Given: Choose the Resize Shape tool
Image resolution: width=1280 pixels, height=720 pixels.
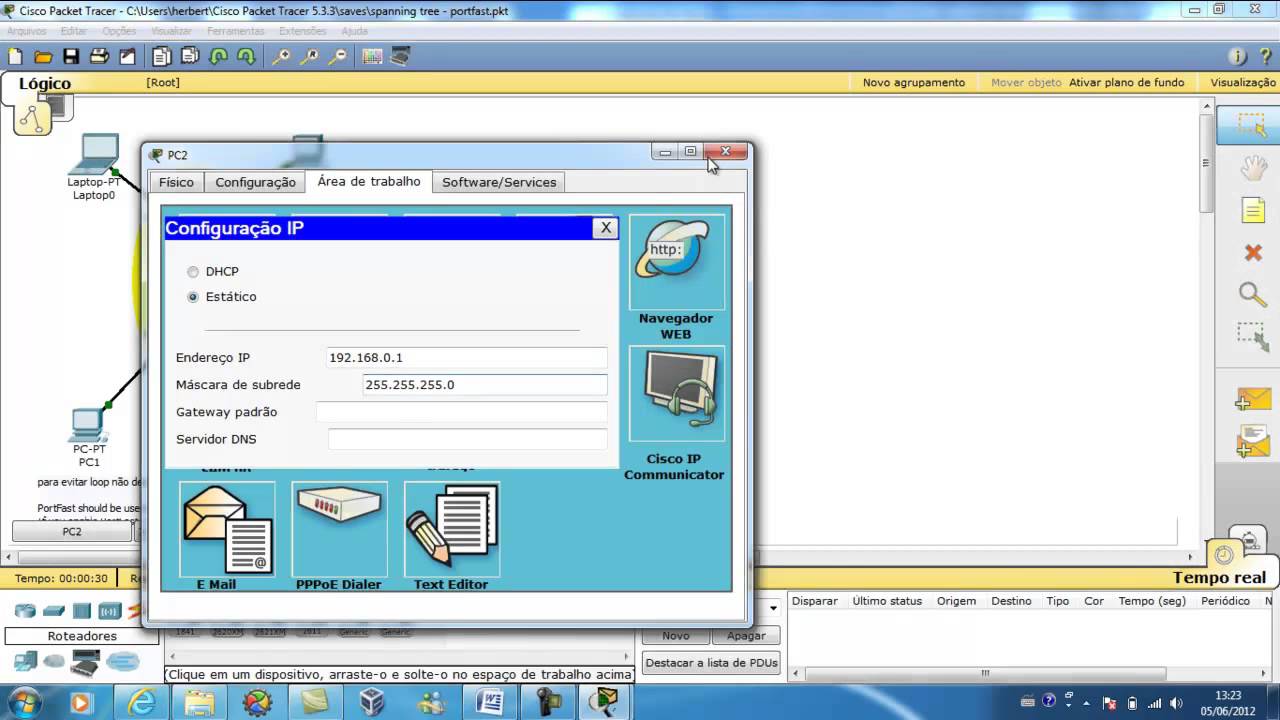Looking at the screenshot, I should click(1253, 337).
